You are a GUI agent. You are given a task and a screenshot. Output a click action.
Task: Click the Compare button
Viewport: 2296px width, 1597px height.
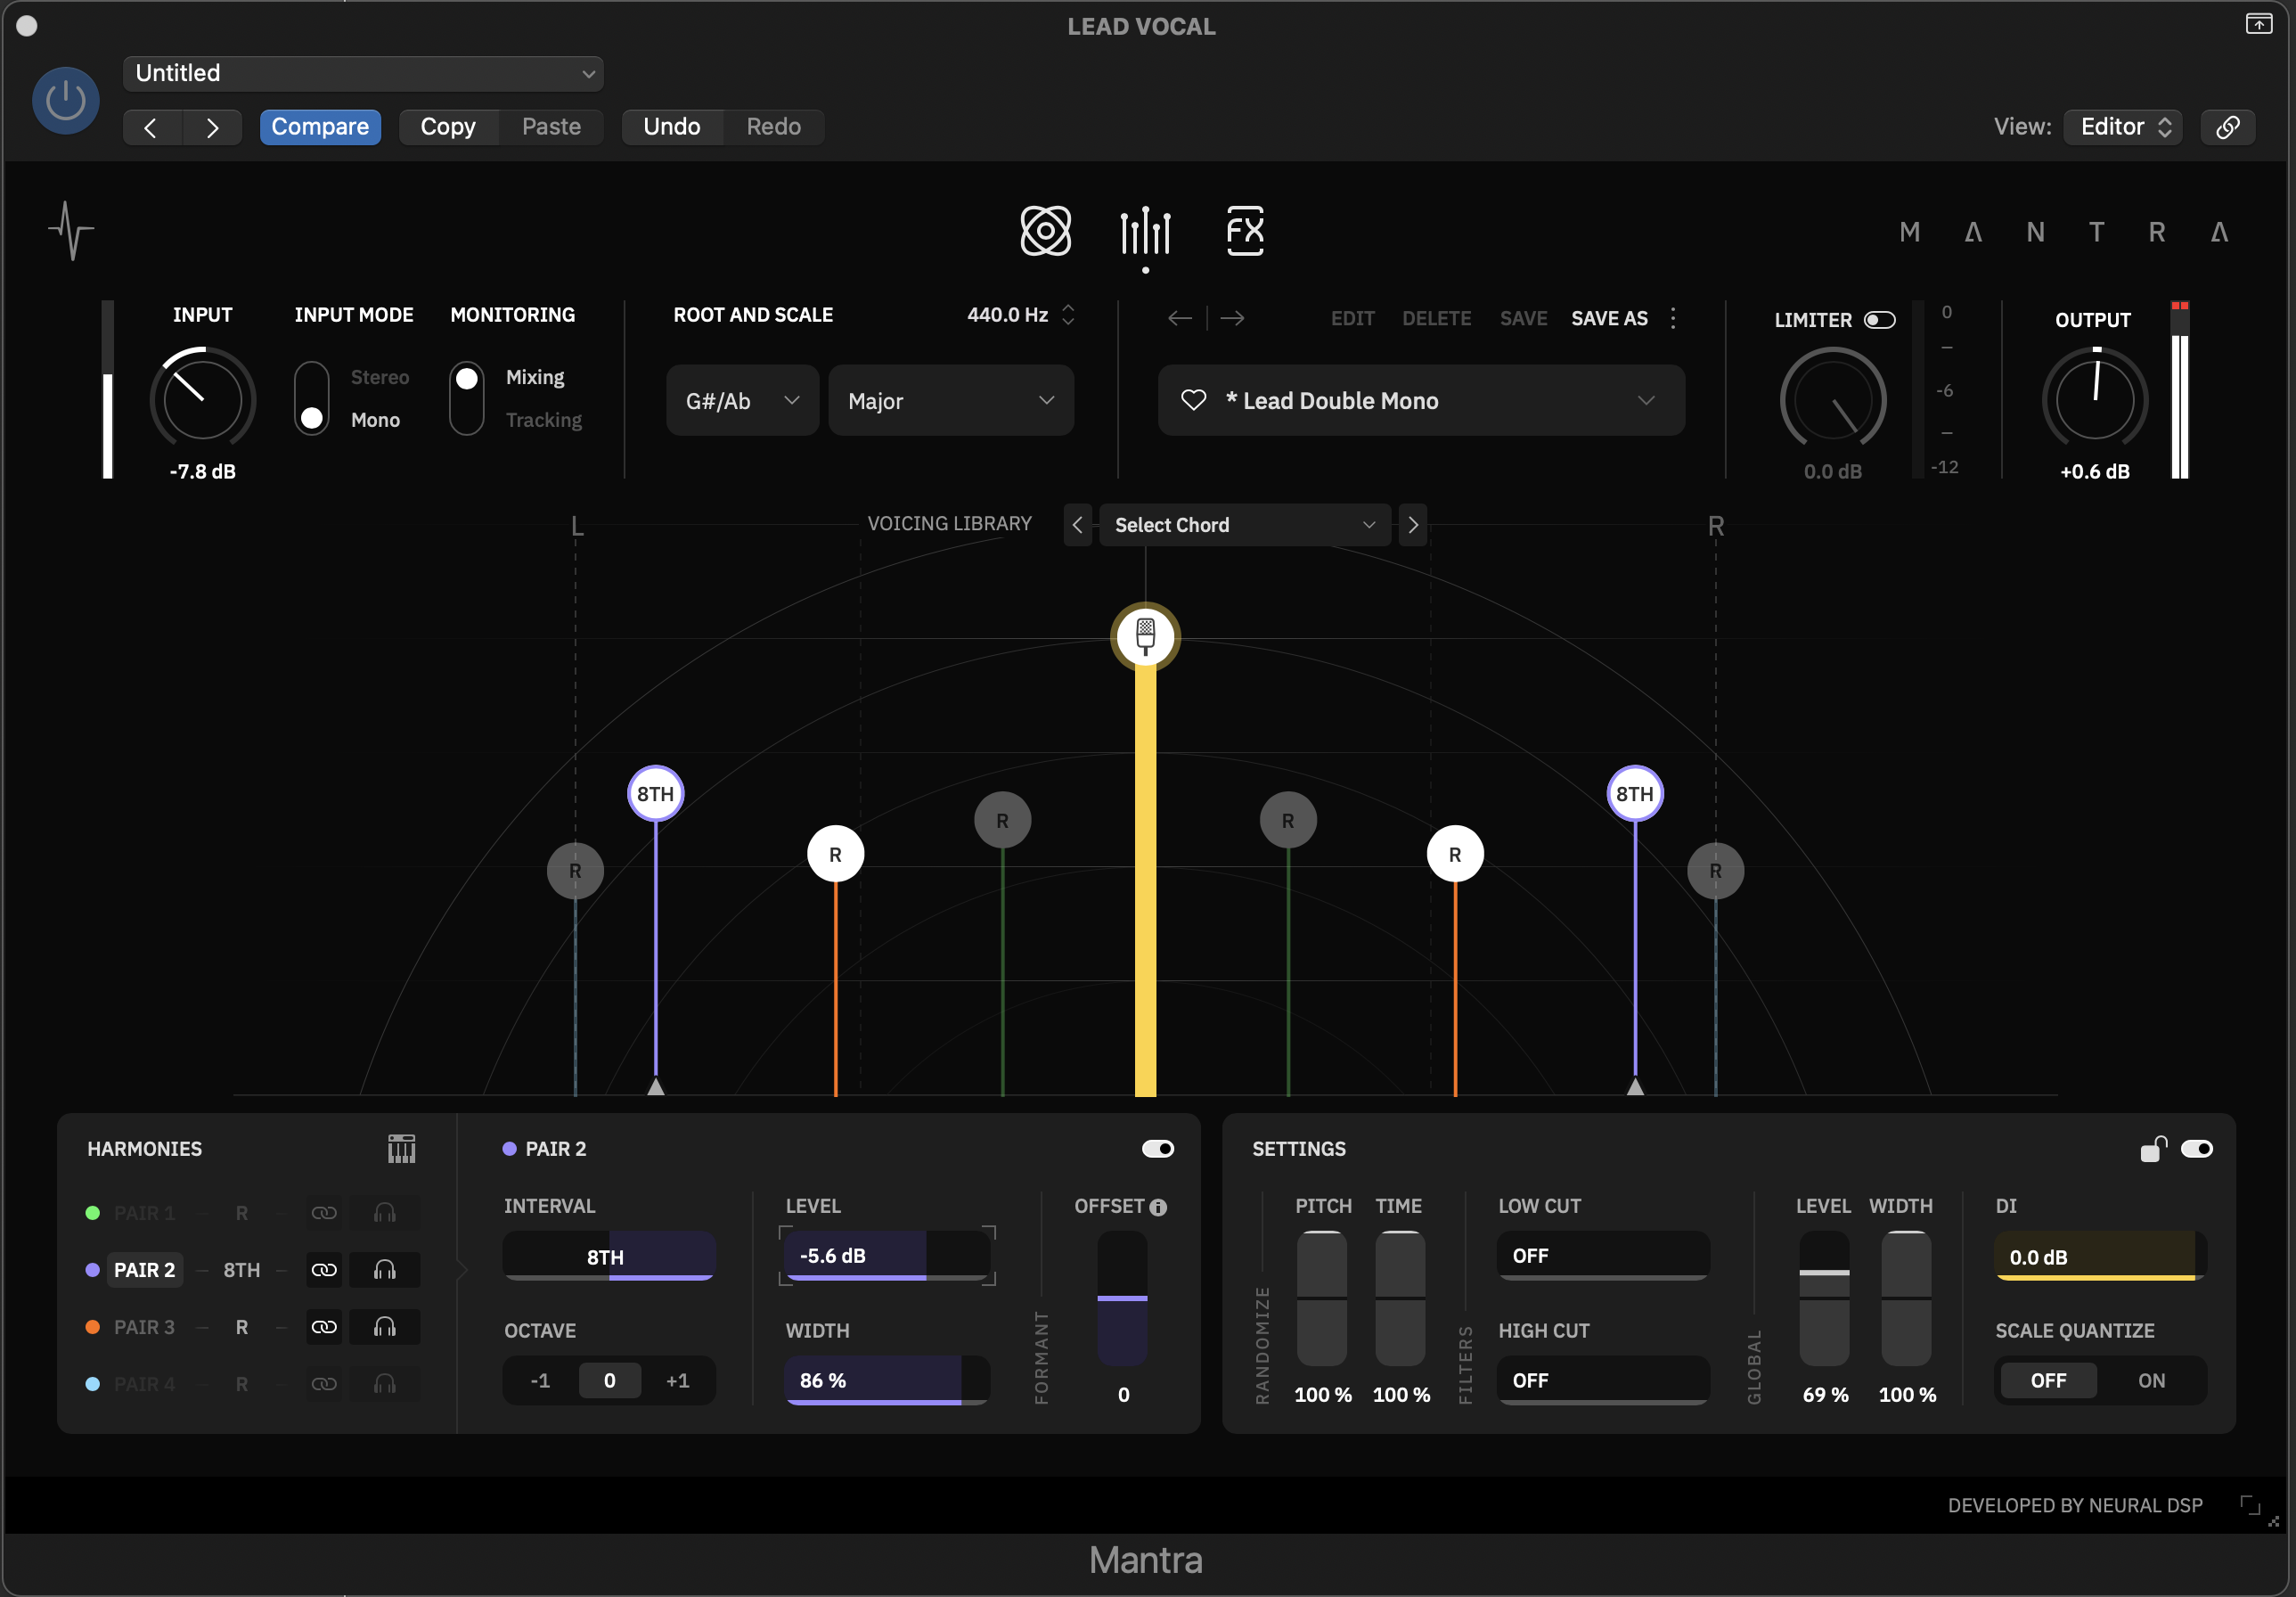pos(320,127)
